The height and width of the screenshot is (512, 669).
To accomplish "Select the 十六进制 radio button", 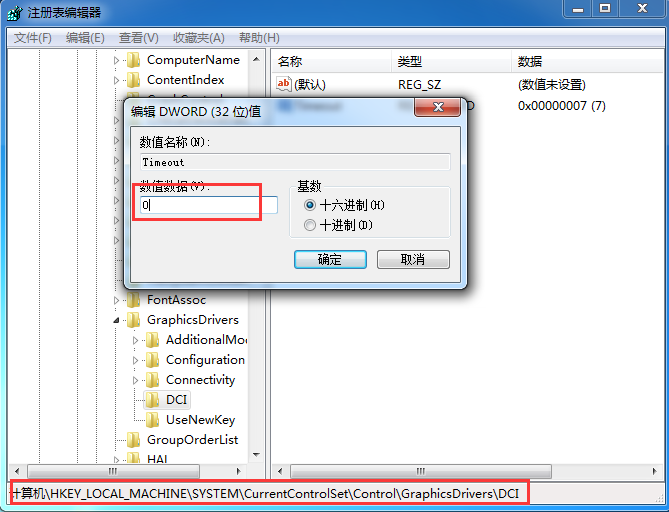I will tap(310, 205).
